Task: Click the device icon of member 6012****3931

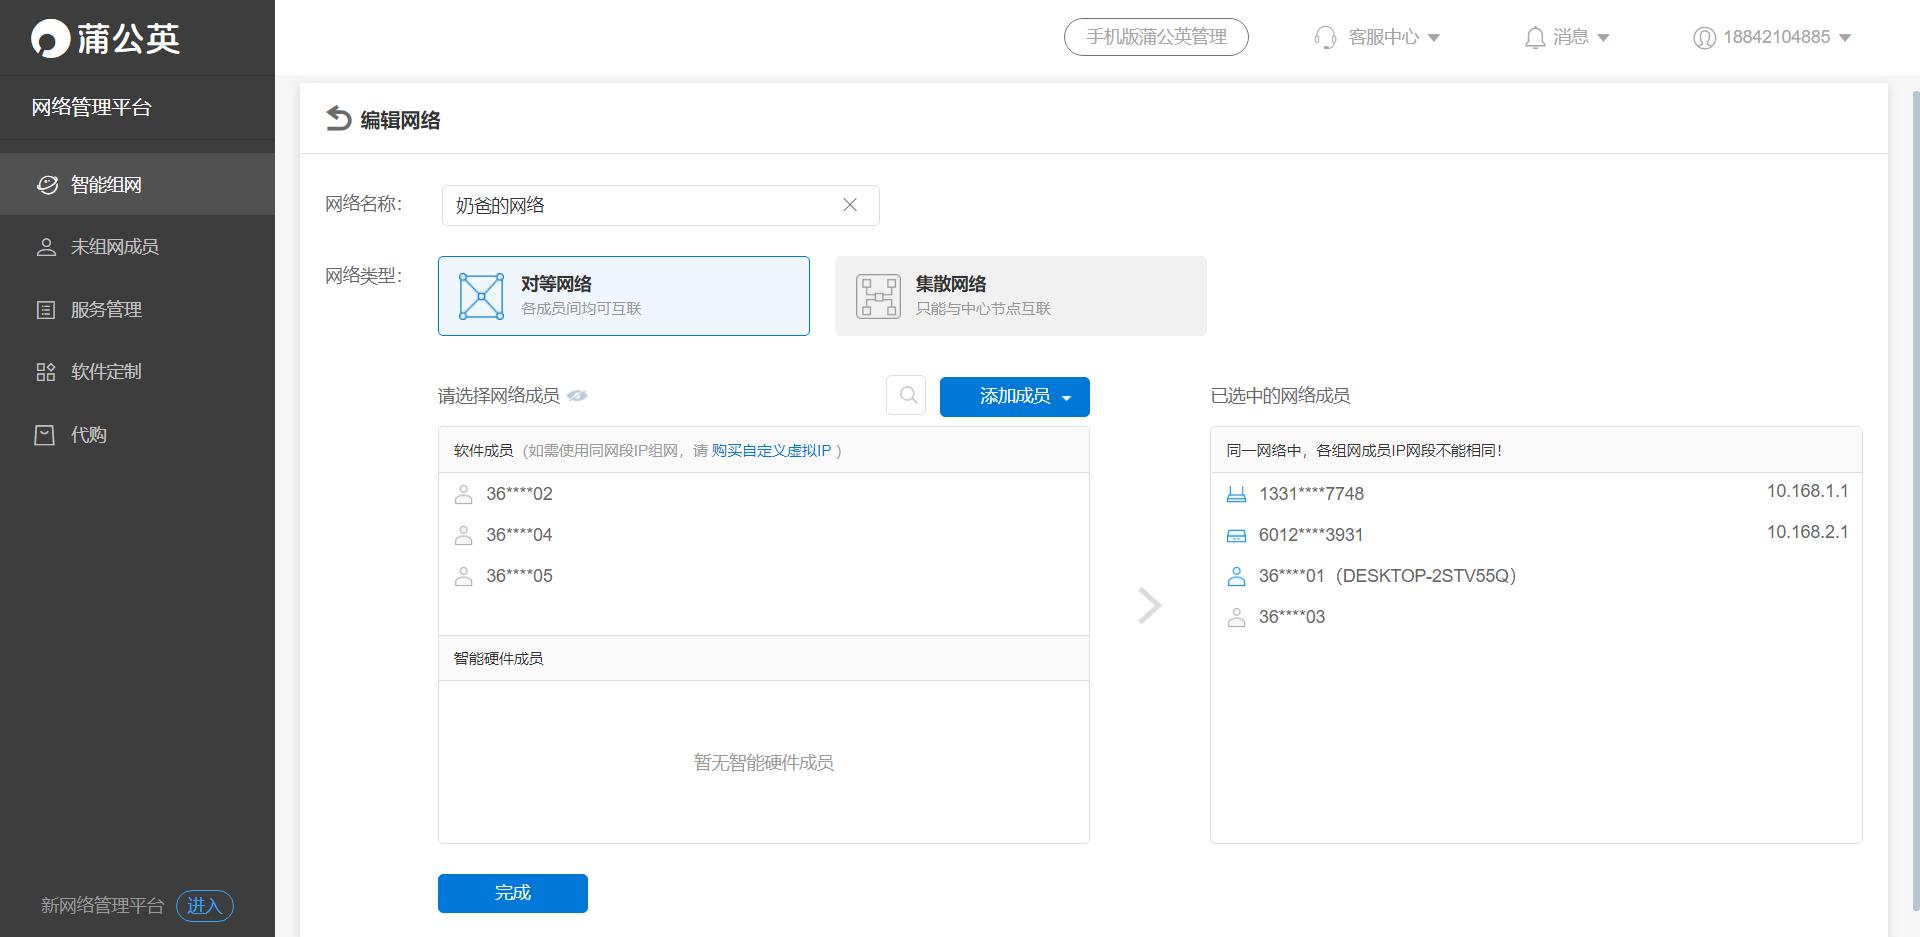Action: (x=1236, y=535)
